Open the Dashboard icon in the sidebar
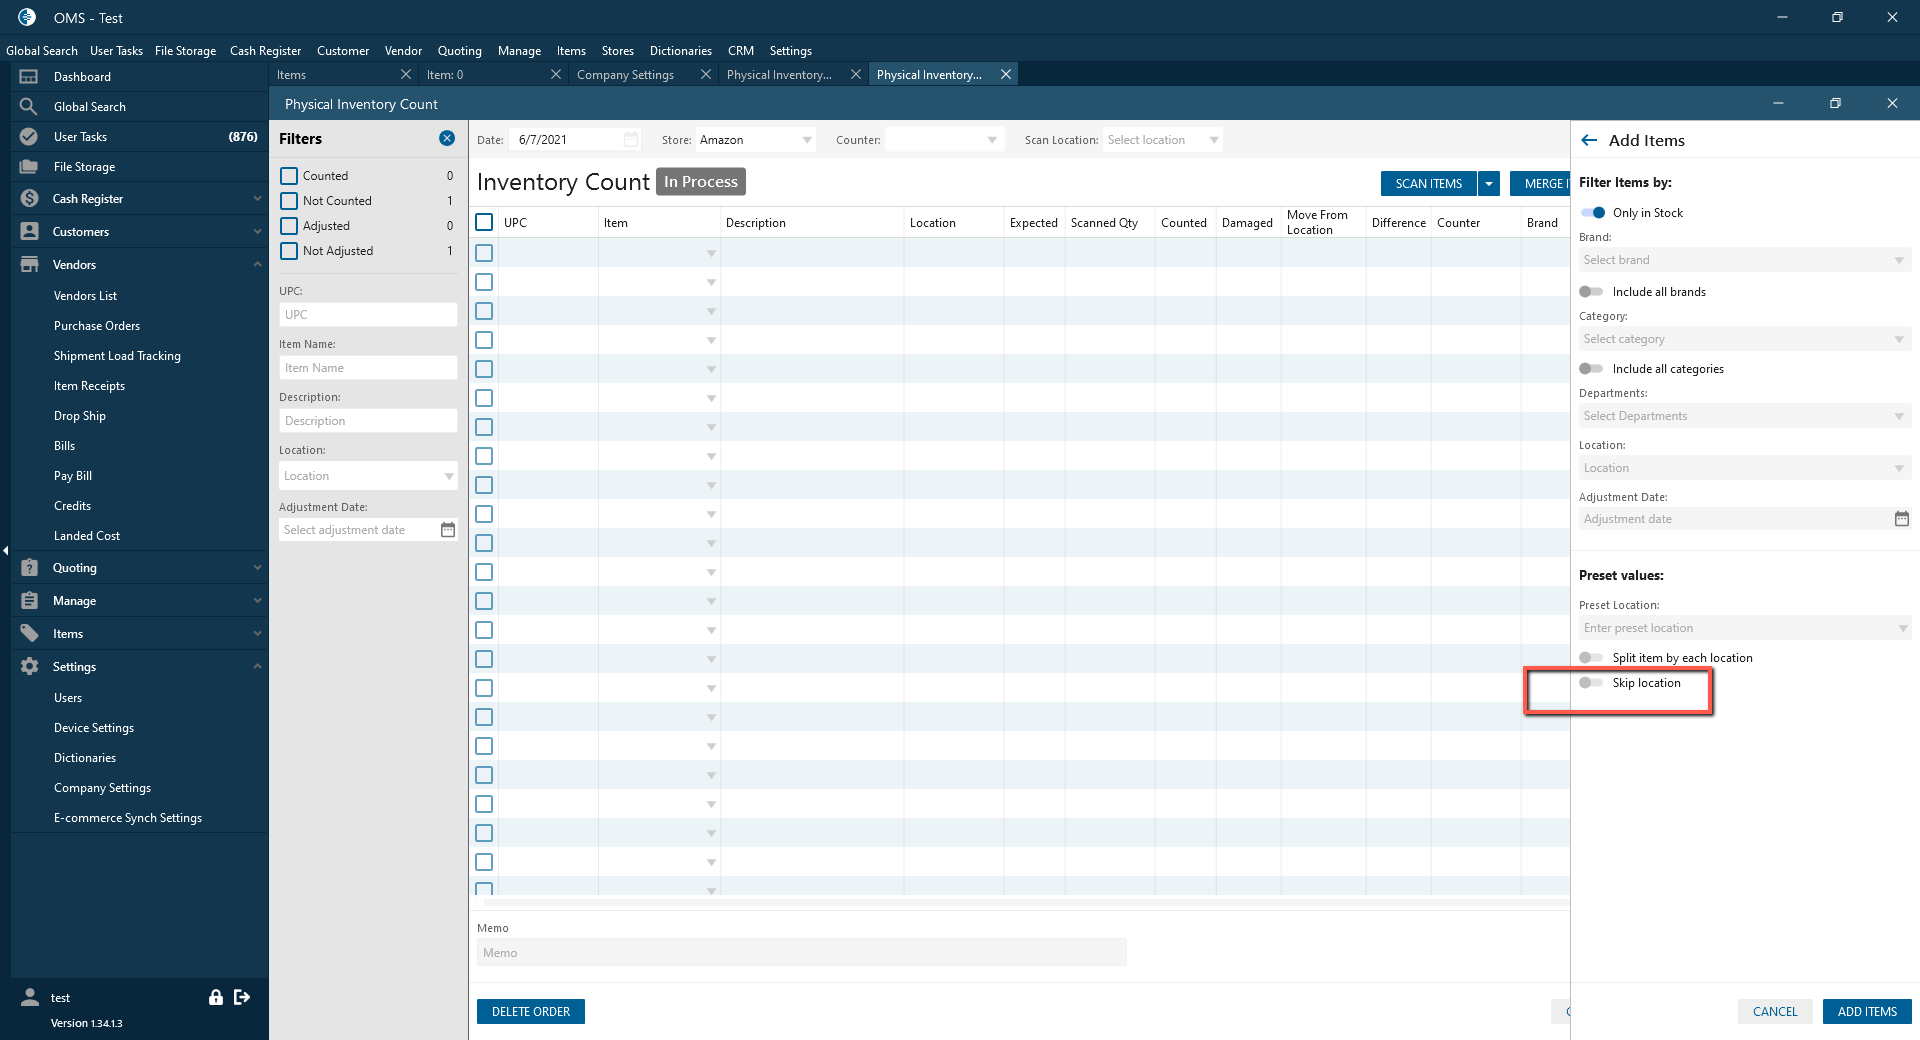Screen dimensions: 1920x1040 [29, 77]
